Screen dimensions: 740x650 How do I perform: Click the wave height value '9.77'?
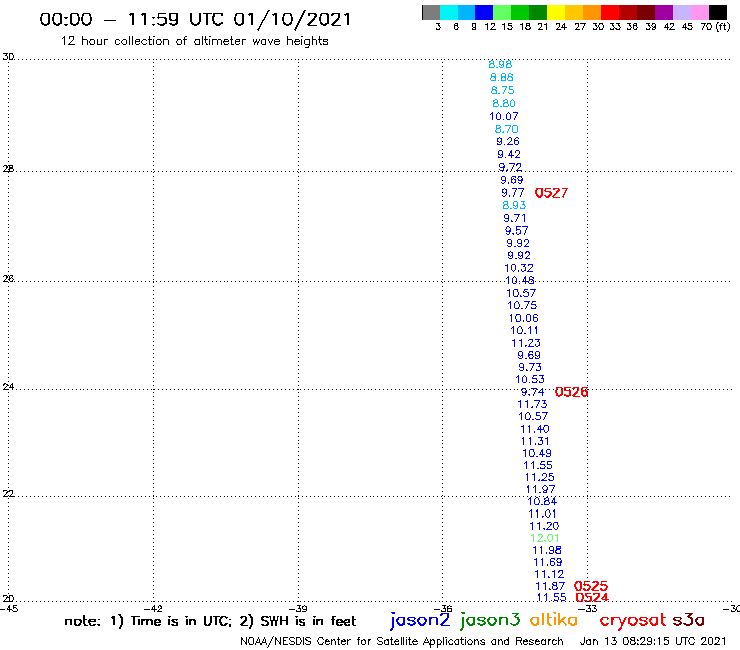pos(513,193)
